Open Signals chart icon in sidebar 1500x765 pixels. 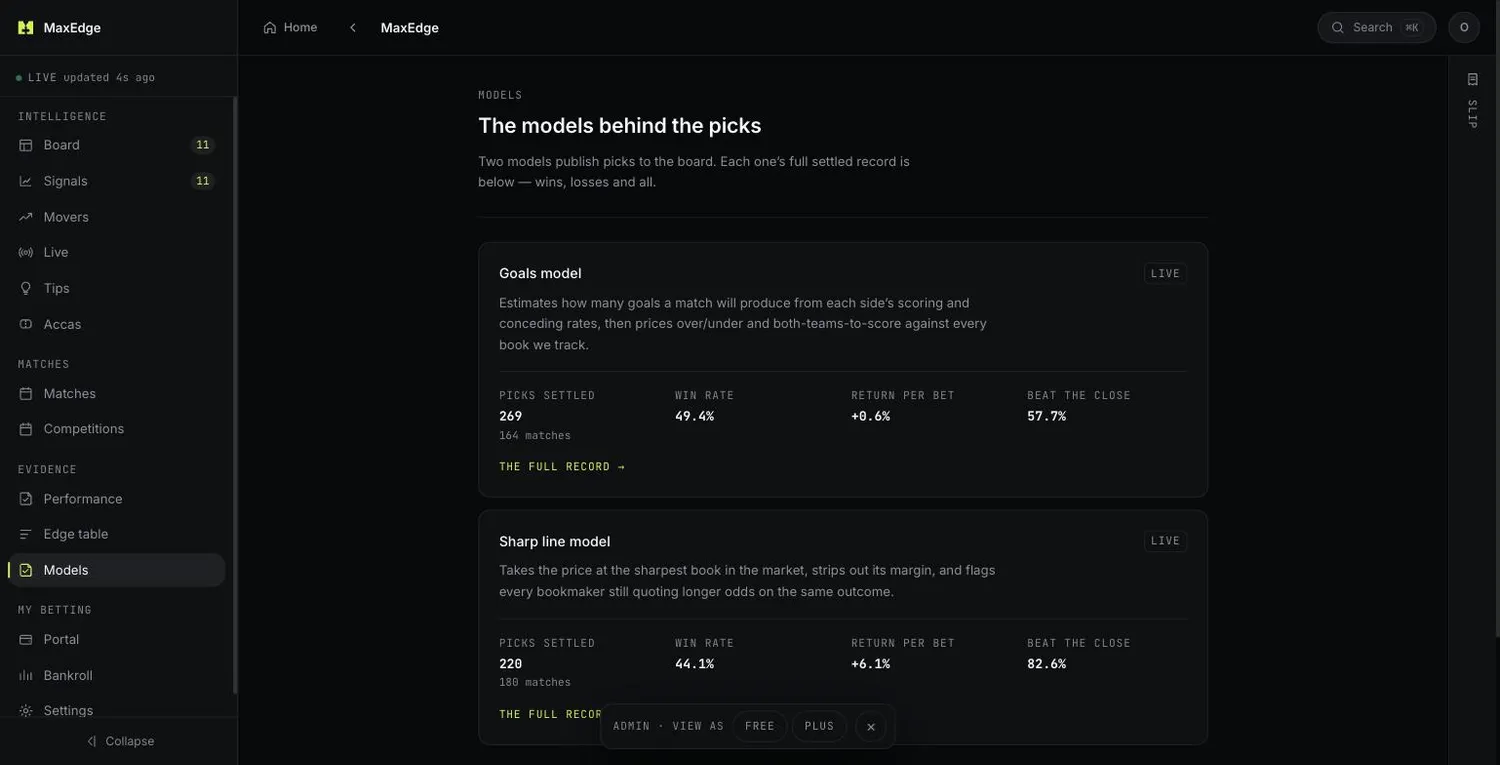26,181
